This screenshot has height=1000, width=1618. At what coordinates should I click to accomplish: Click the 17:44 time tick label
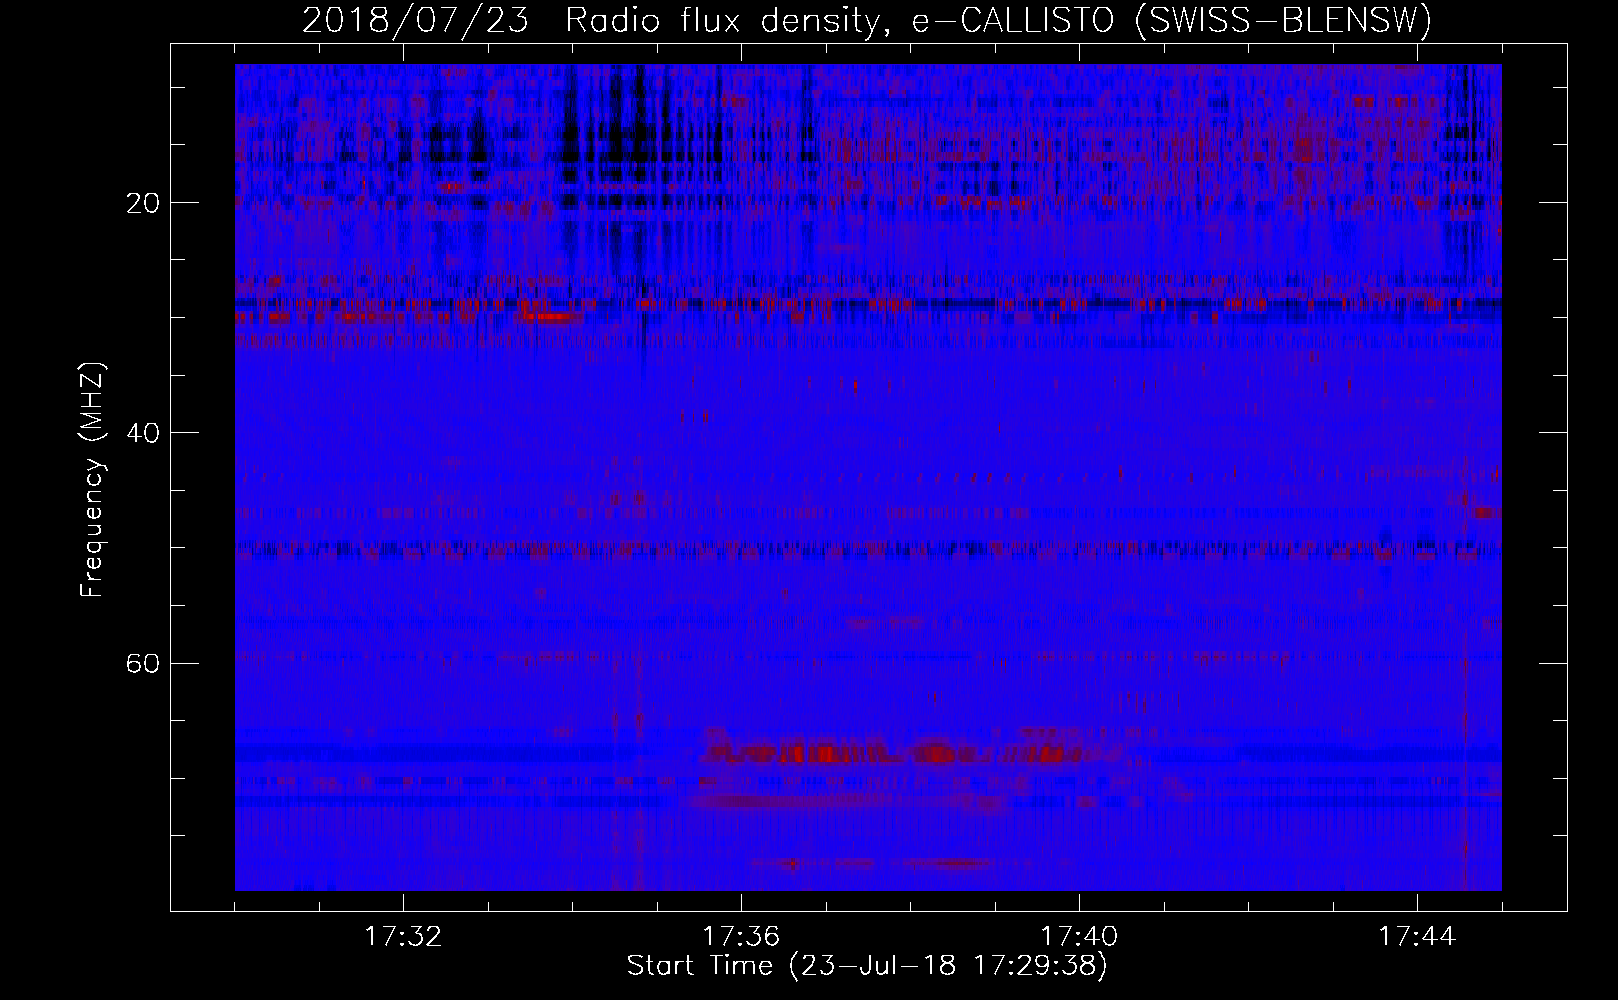click(x=1417, y=937)
